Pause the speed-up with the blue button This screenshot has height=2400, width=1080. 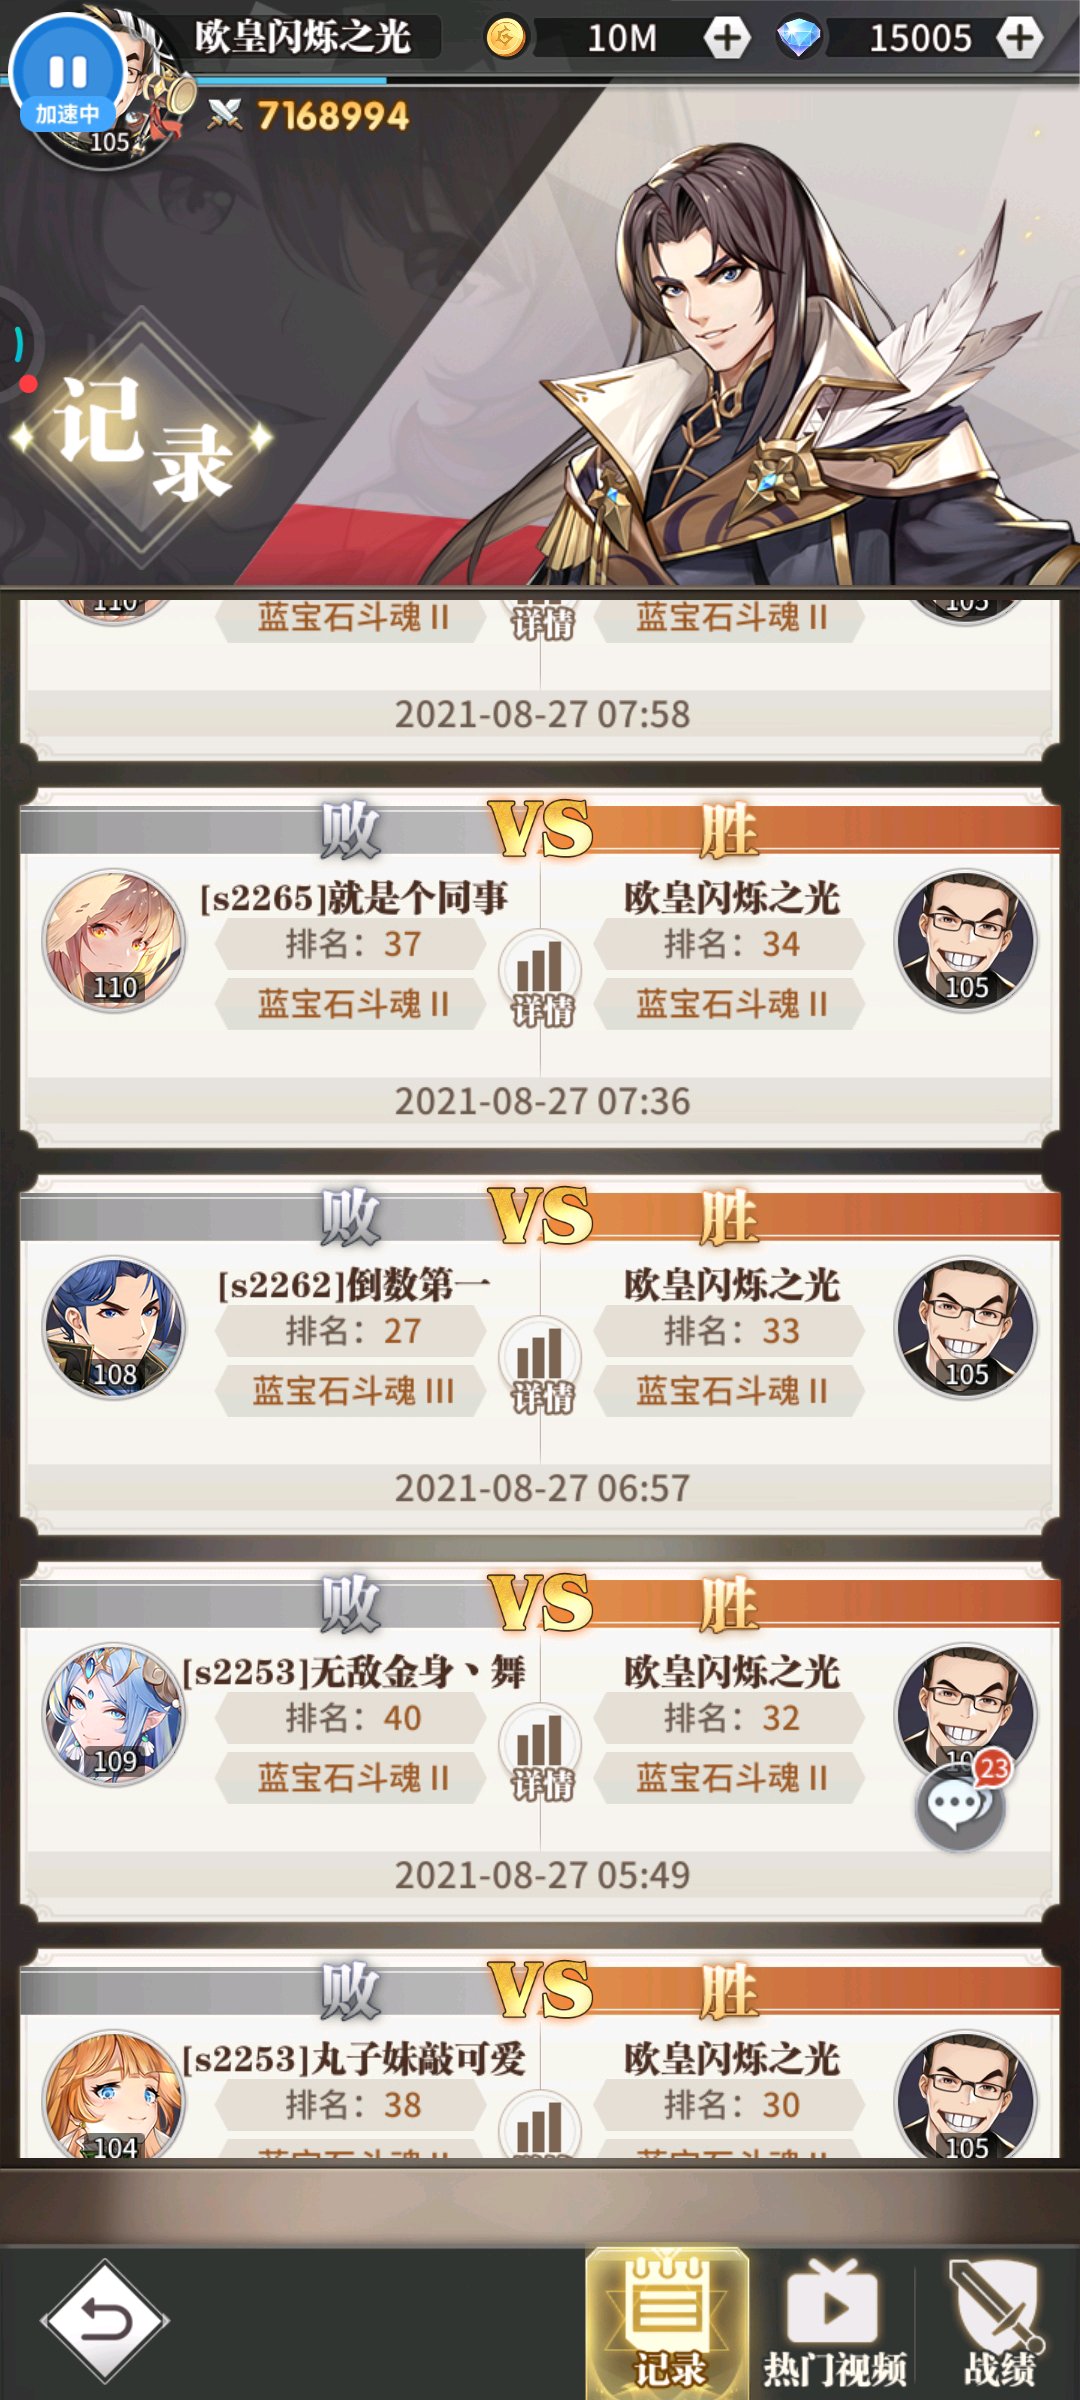point(68,73)
